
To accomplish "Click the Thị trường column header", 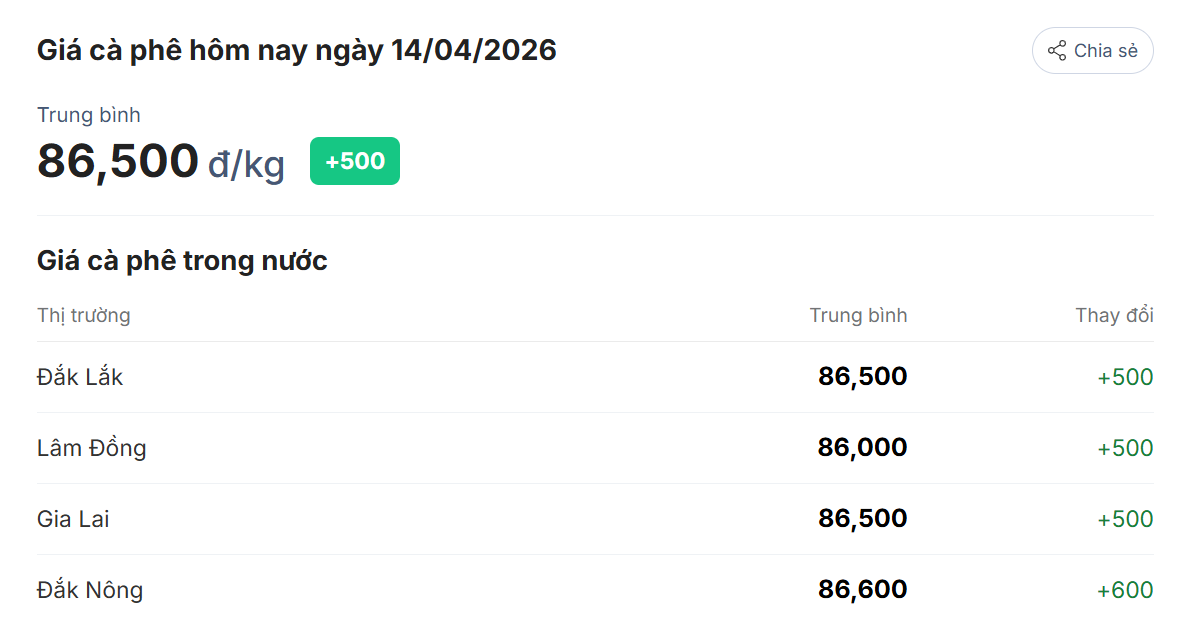I will click(84, 315).
